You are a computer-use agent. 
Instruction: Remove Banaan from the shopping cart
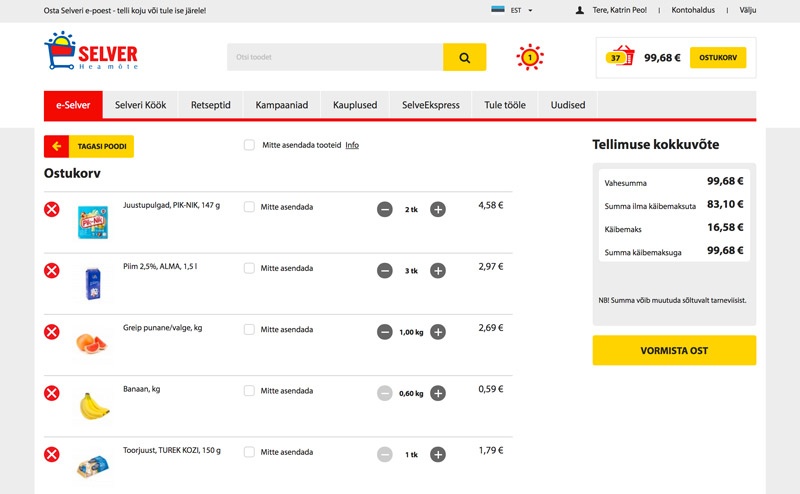pos(52,393)
